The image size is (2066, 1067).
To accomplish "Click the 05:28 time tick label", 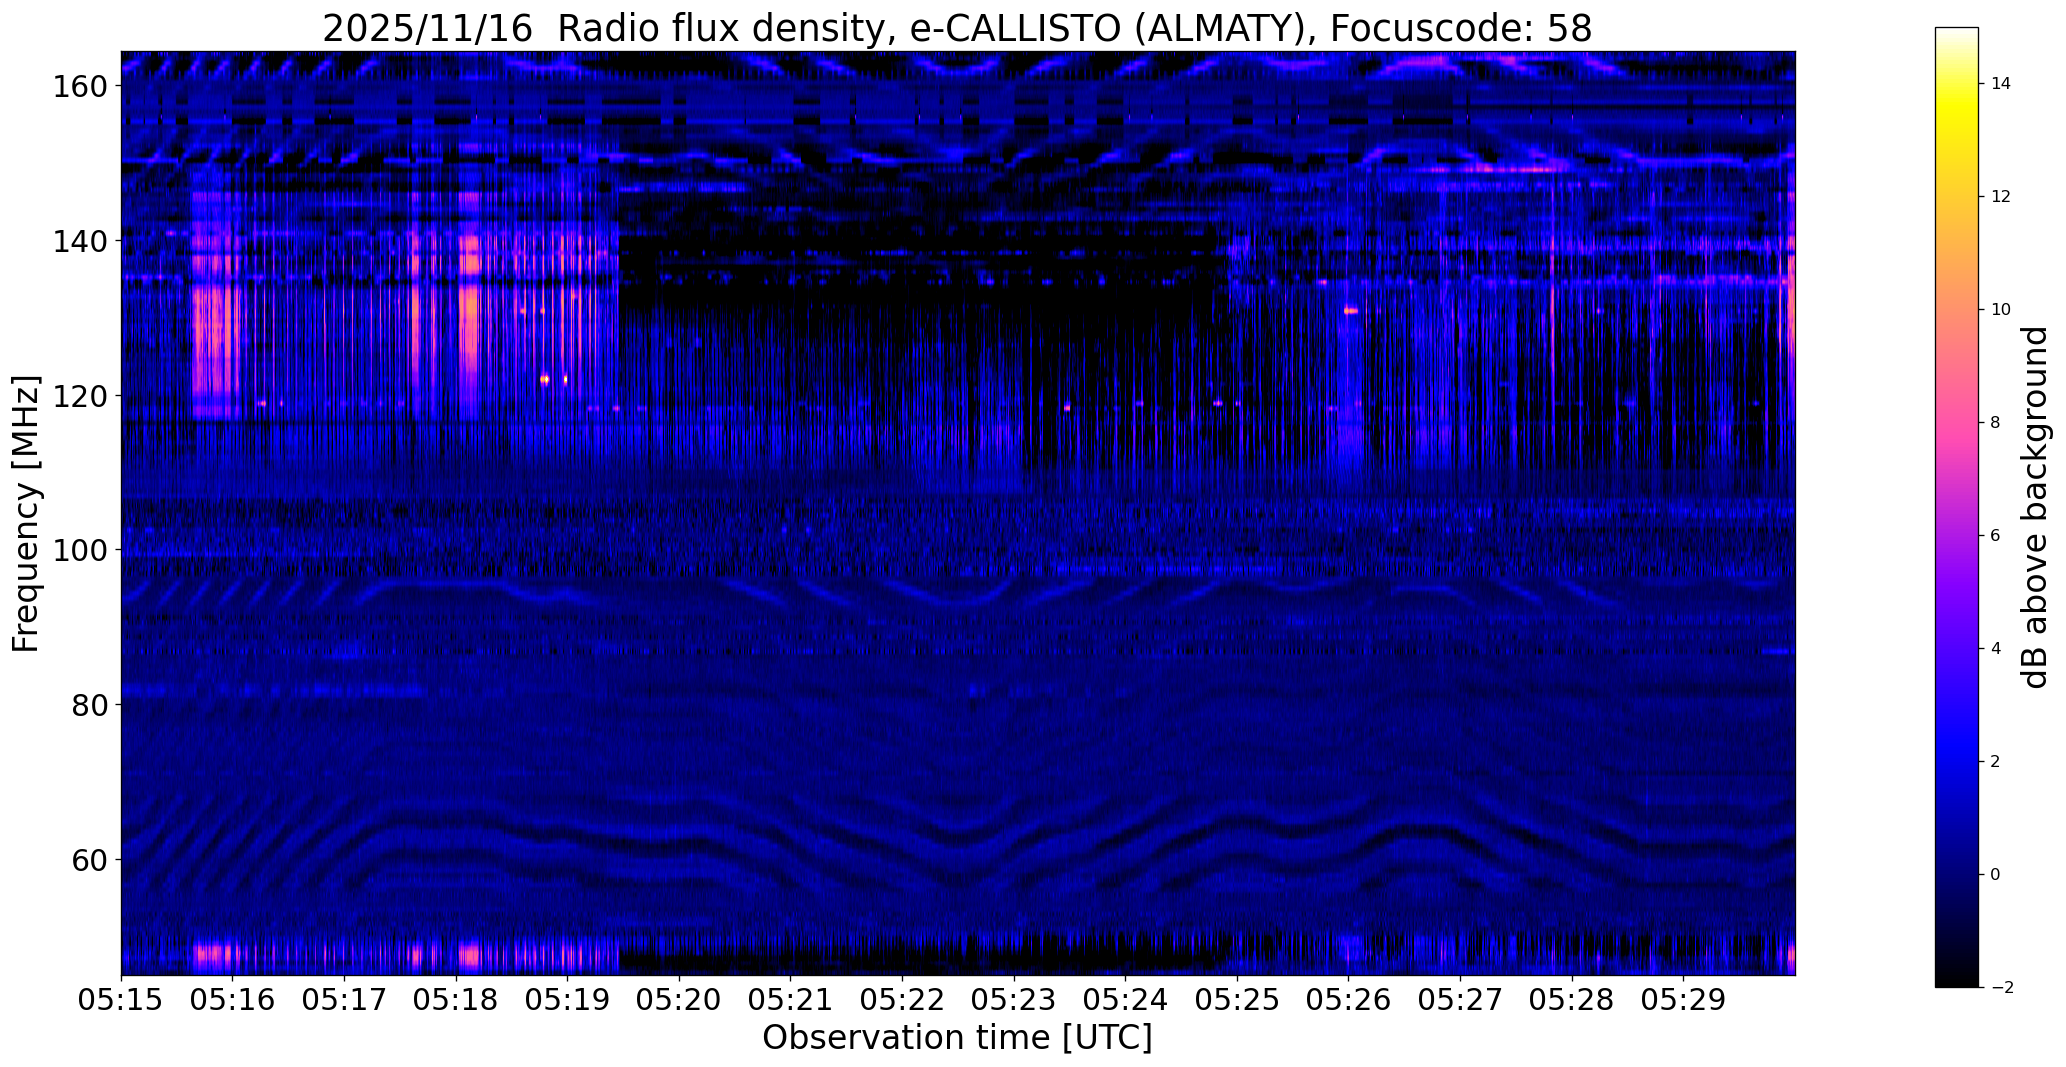I will tap(1572, 999).
